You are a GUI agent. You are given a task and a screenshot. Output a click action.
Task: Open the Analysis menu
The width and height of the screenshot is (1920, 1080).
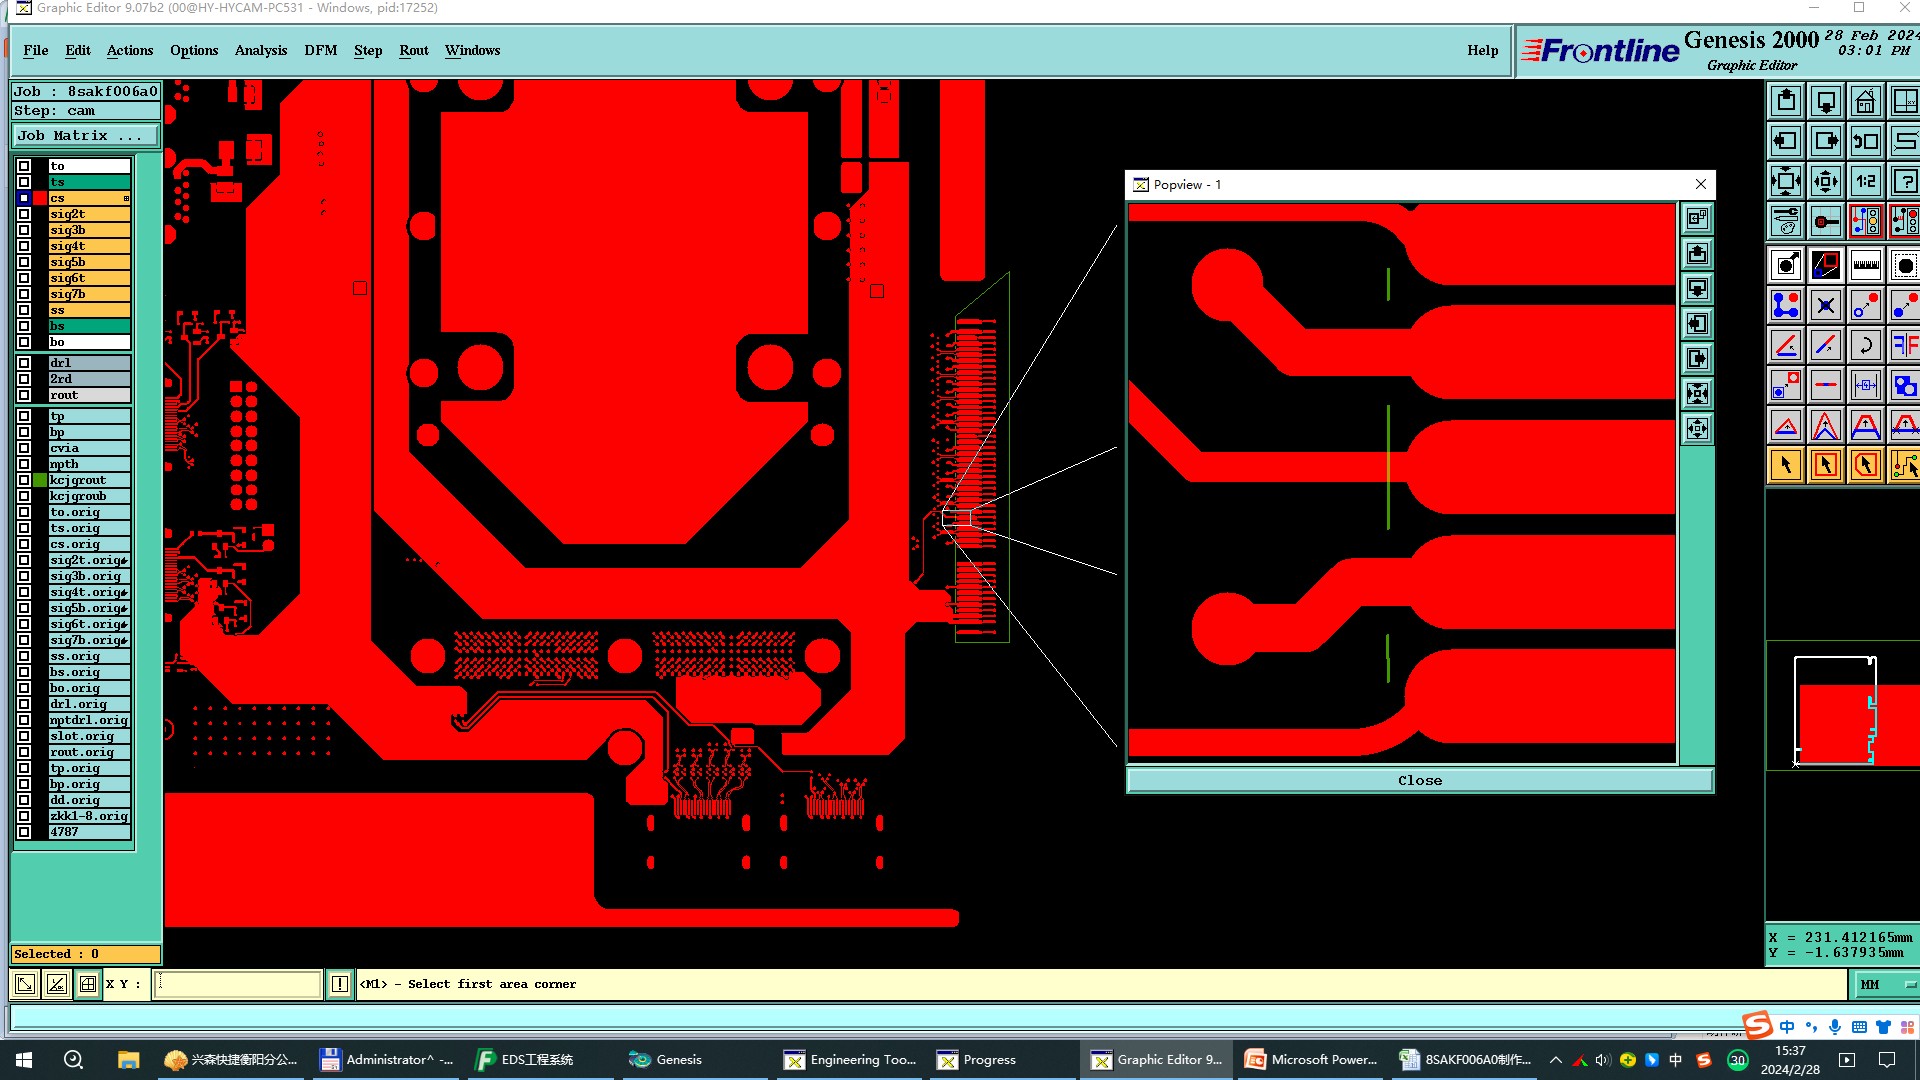(x=260, y=50)
